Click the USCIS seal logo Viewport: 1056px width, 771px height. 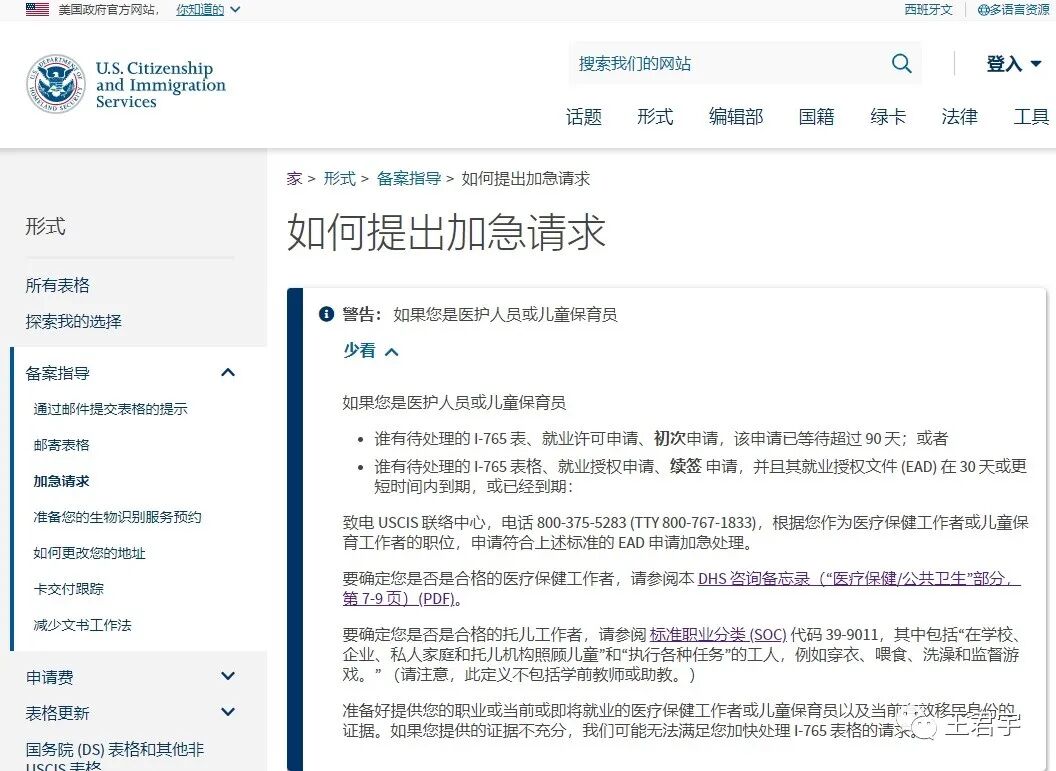pos(54,84)
